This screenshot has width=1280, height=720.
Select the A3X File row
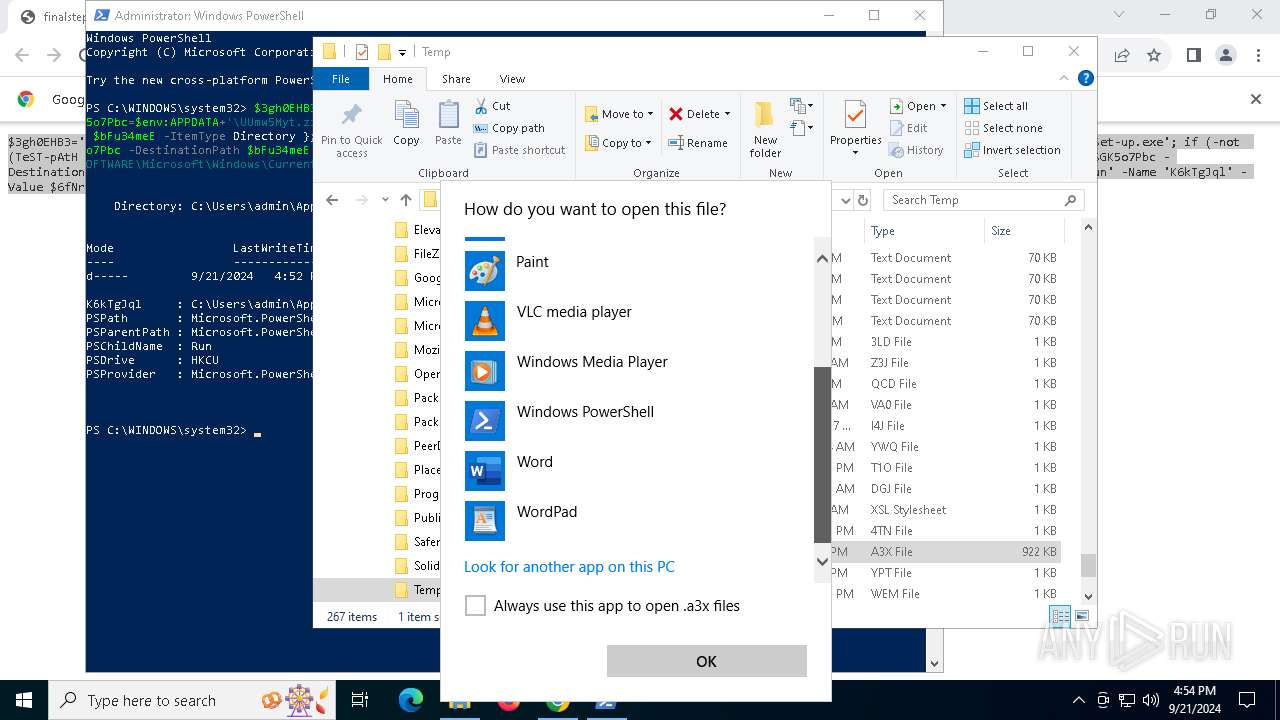(x=946, y=552)
